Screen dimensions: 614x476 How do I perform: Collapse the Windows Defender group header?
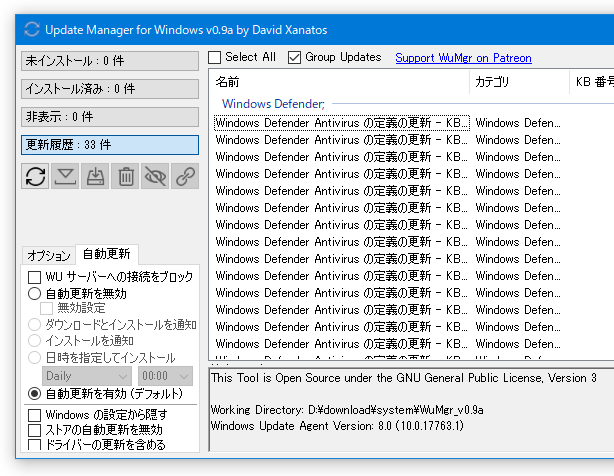point(273,104)
